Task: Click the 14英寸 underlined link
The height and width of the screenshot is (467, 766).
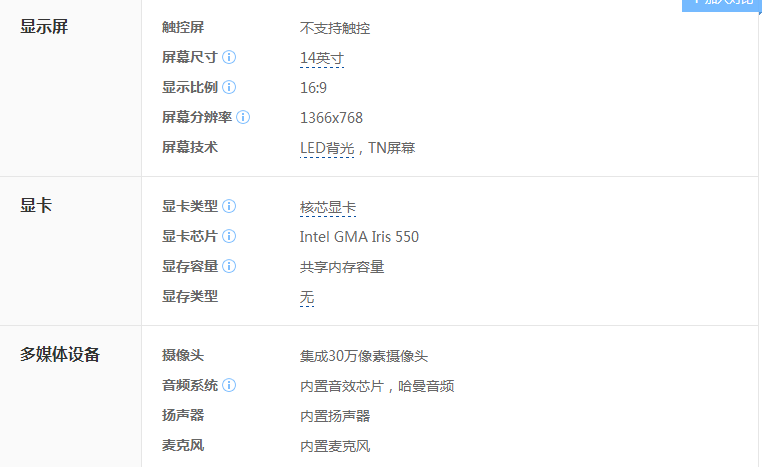Action: 322,58
